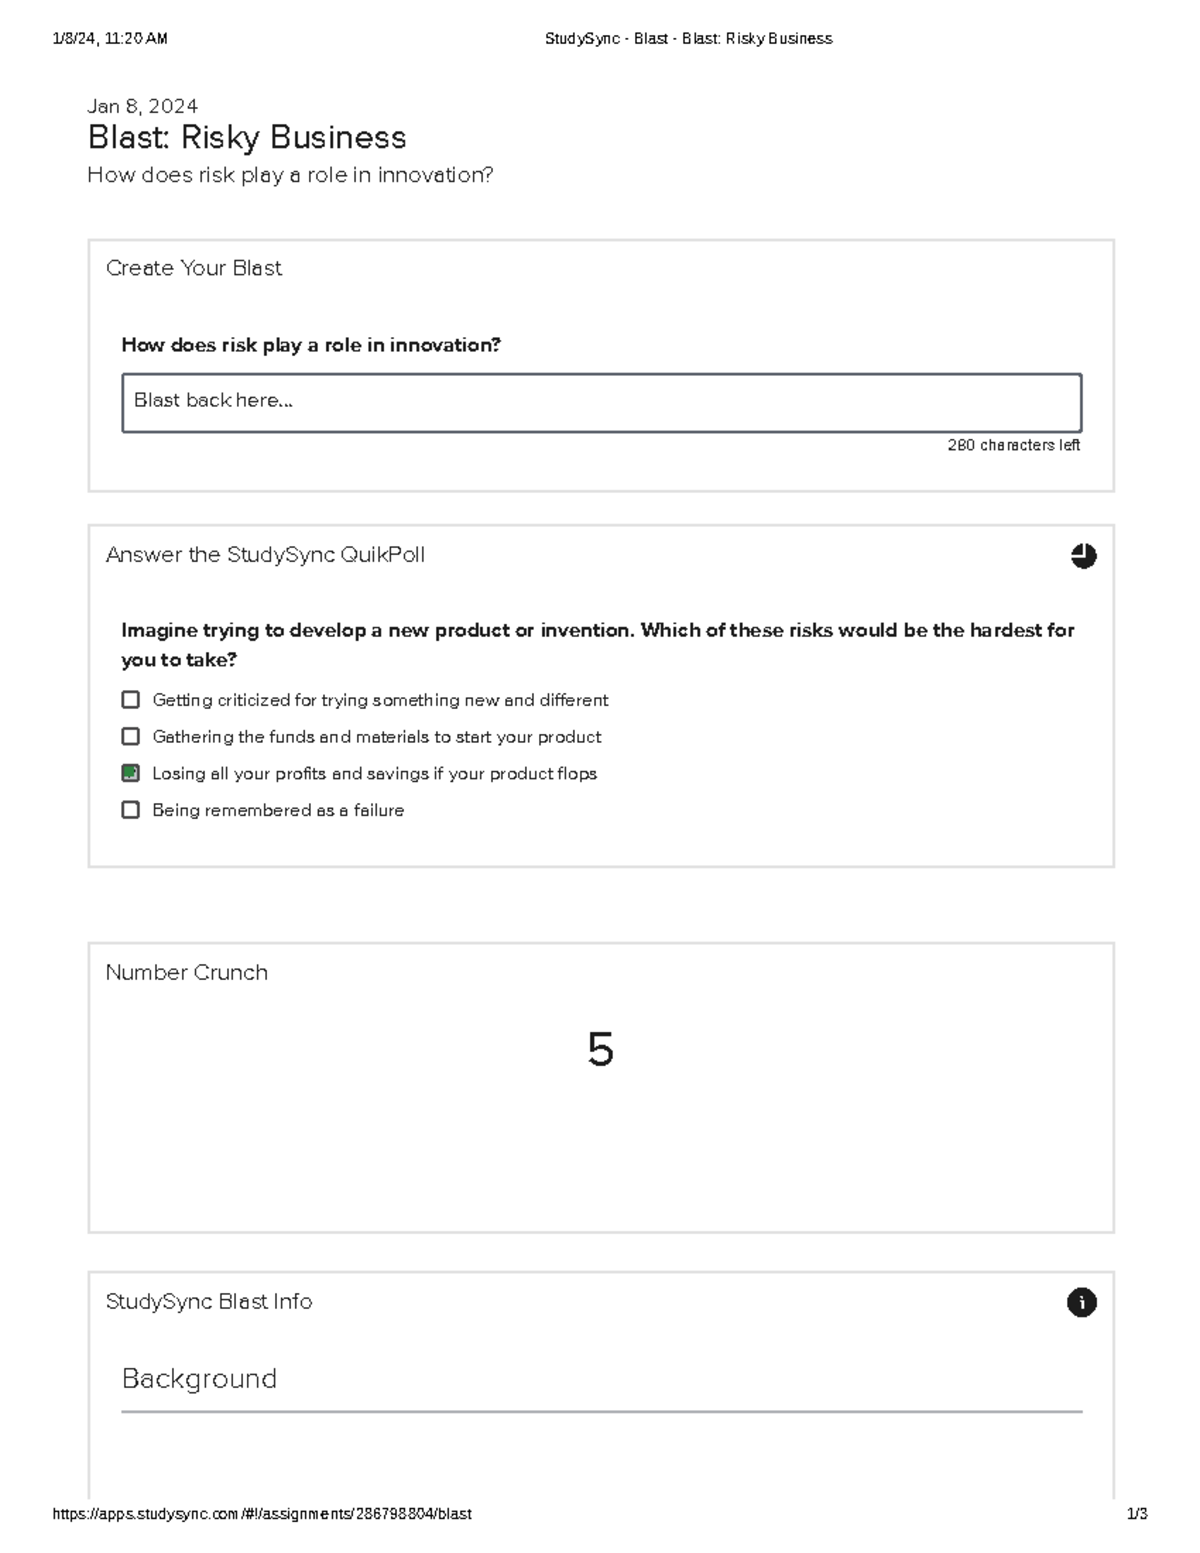Click the StudySync Blast Info panel header

208,1302
